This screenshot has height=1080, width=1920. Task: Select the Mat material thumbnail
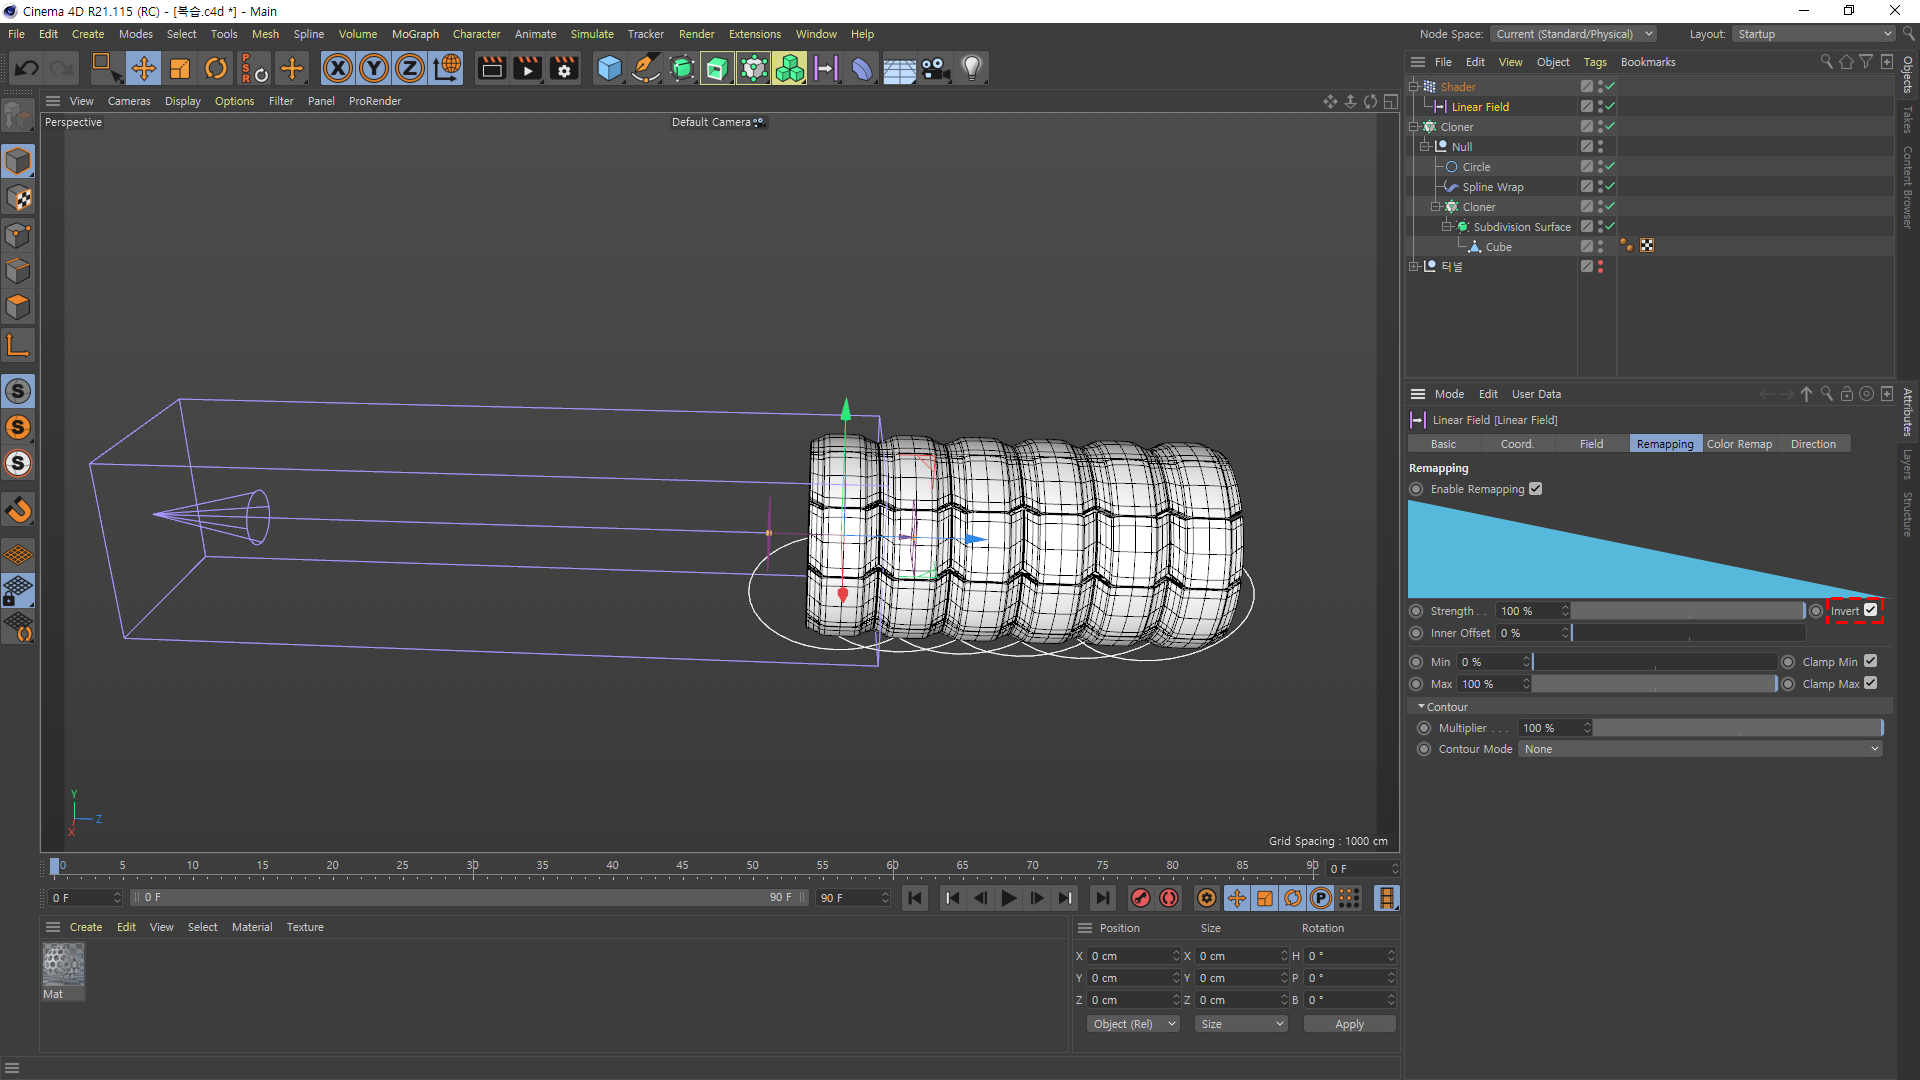(x=63, y=966)
